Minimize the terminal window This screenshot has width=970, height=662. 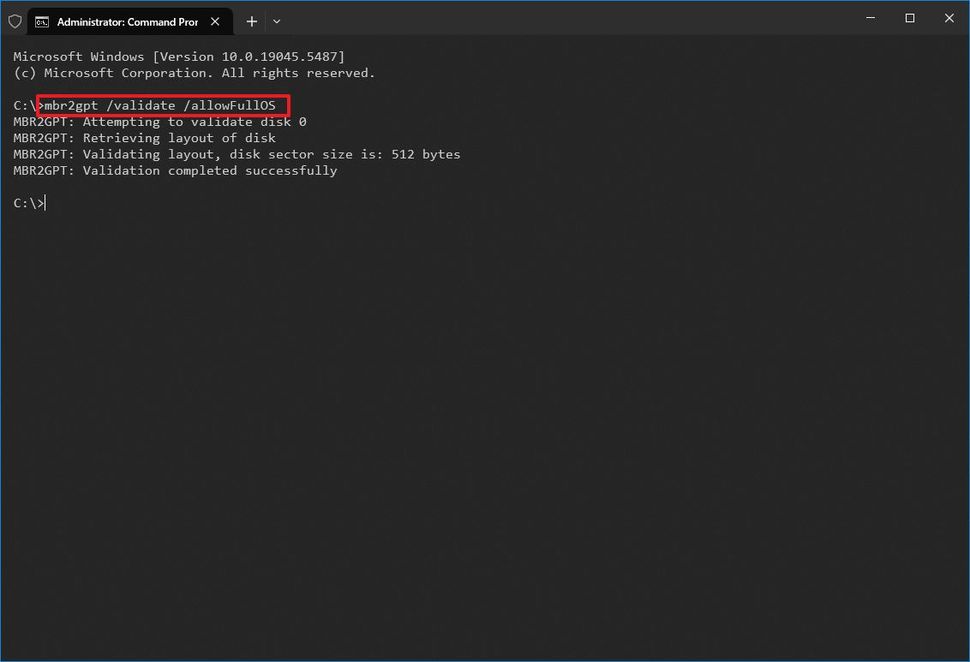pos(870,18)
